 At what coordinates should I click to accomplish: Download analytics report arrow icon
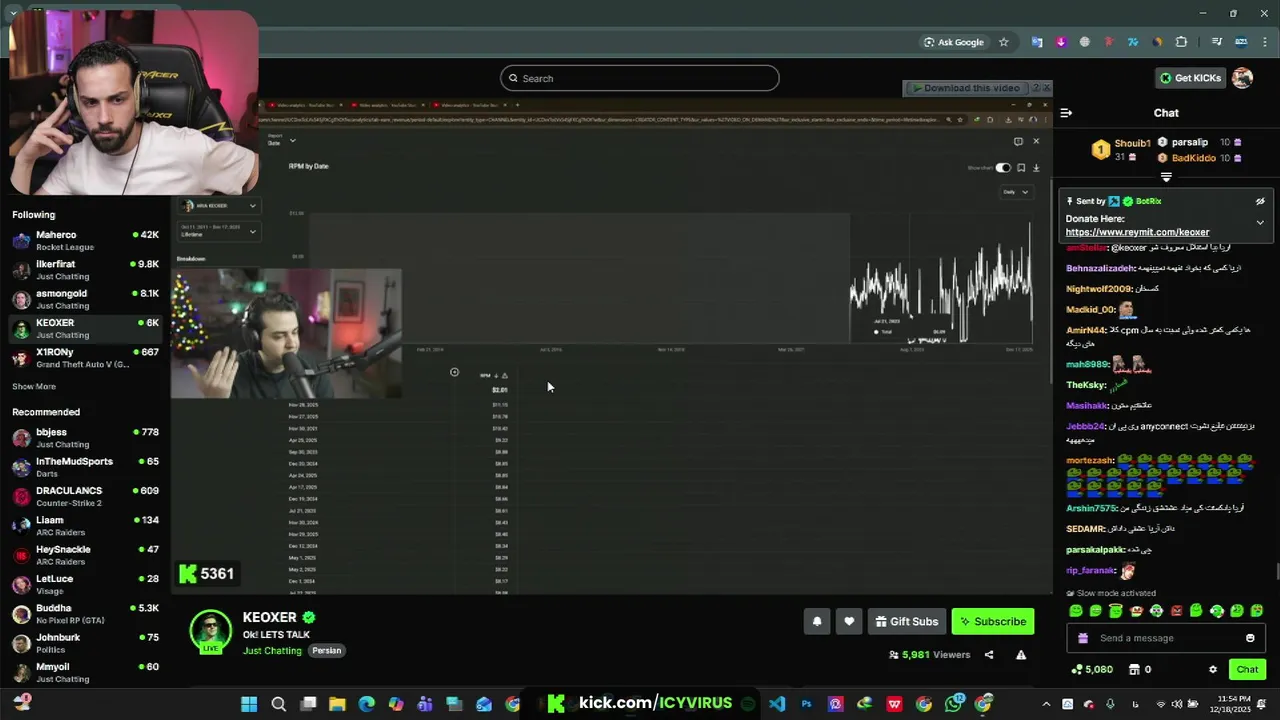click(1036, 168)
